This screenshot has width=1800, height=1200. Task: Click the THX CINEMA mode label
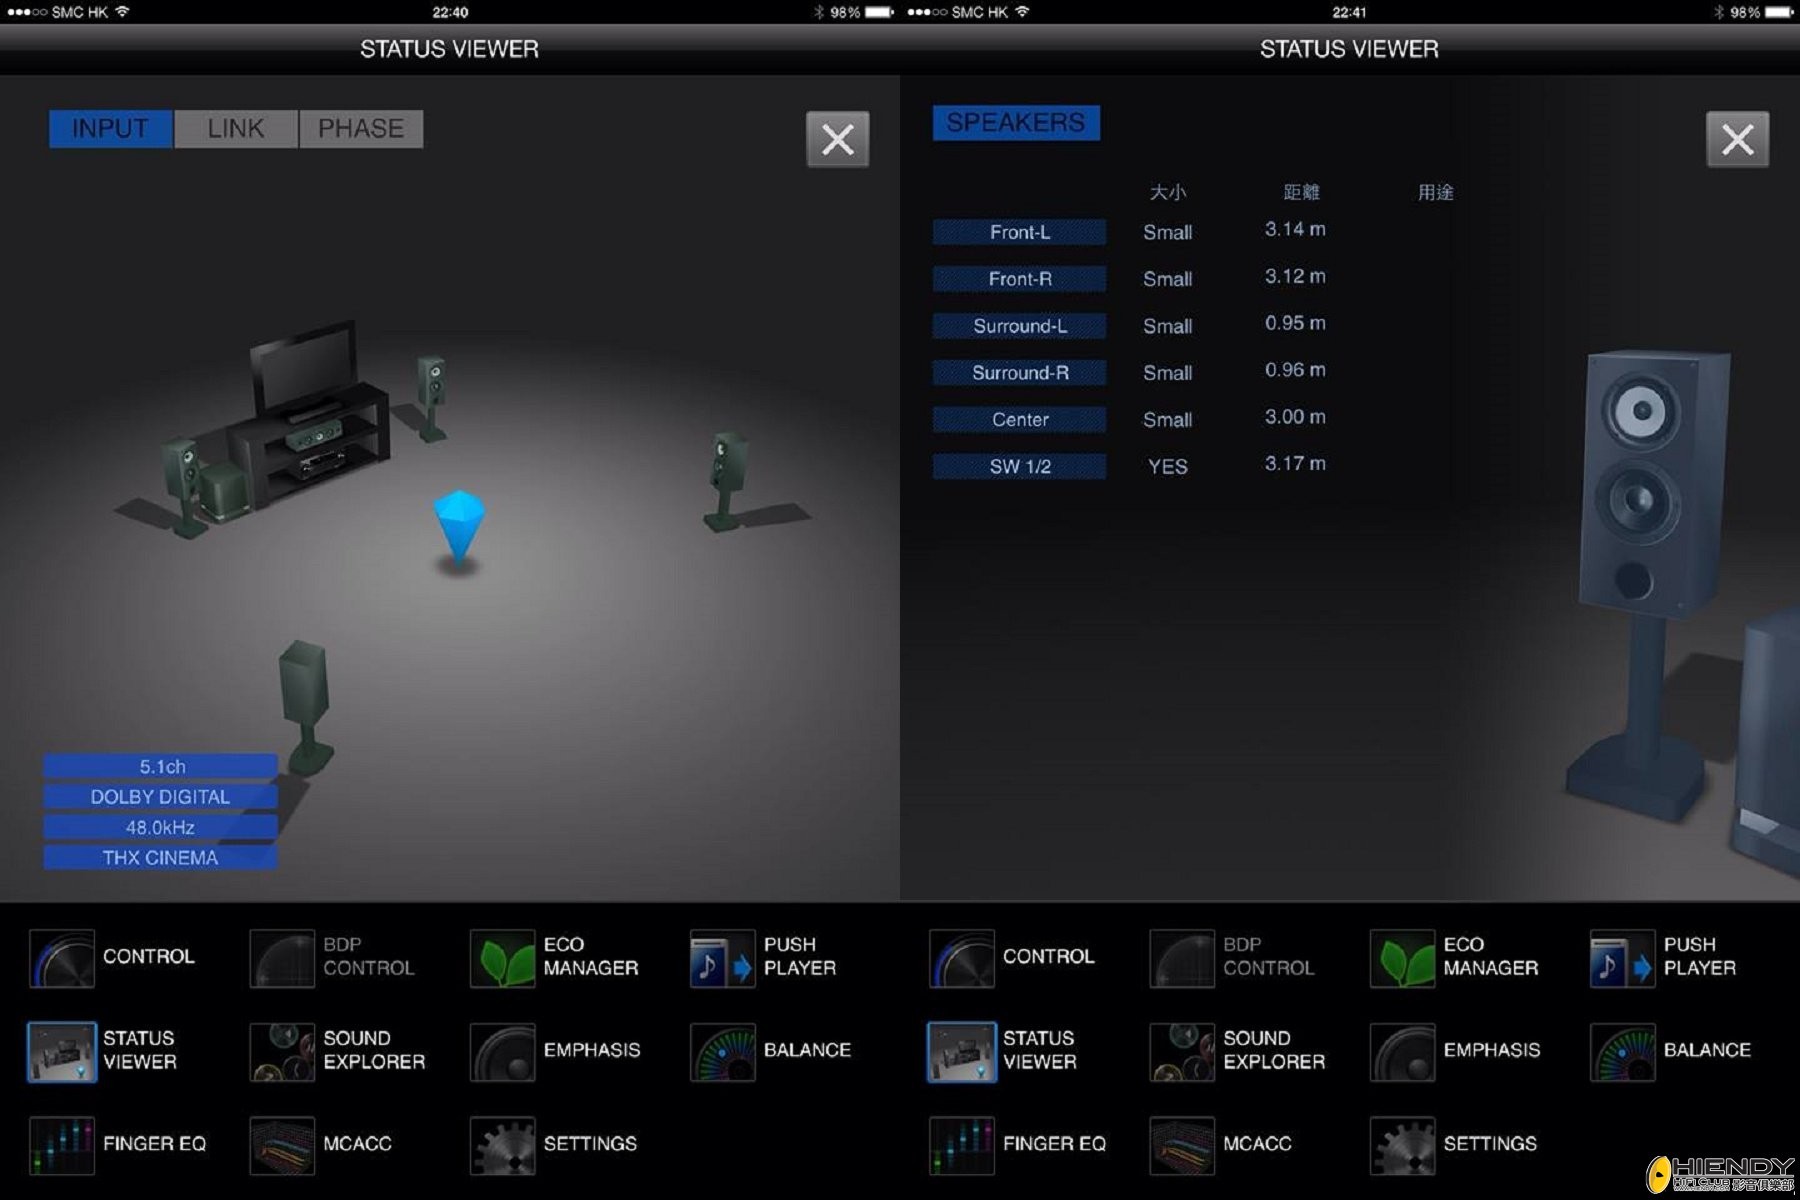[161, 858]
